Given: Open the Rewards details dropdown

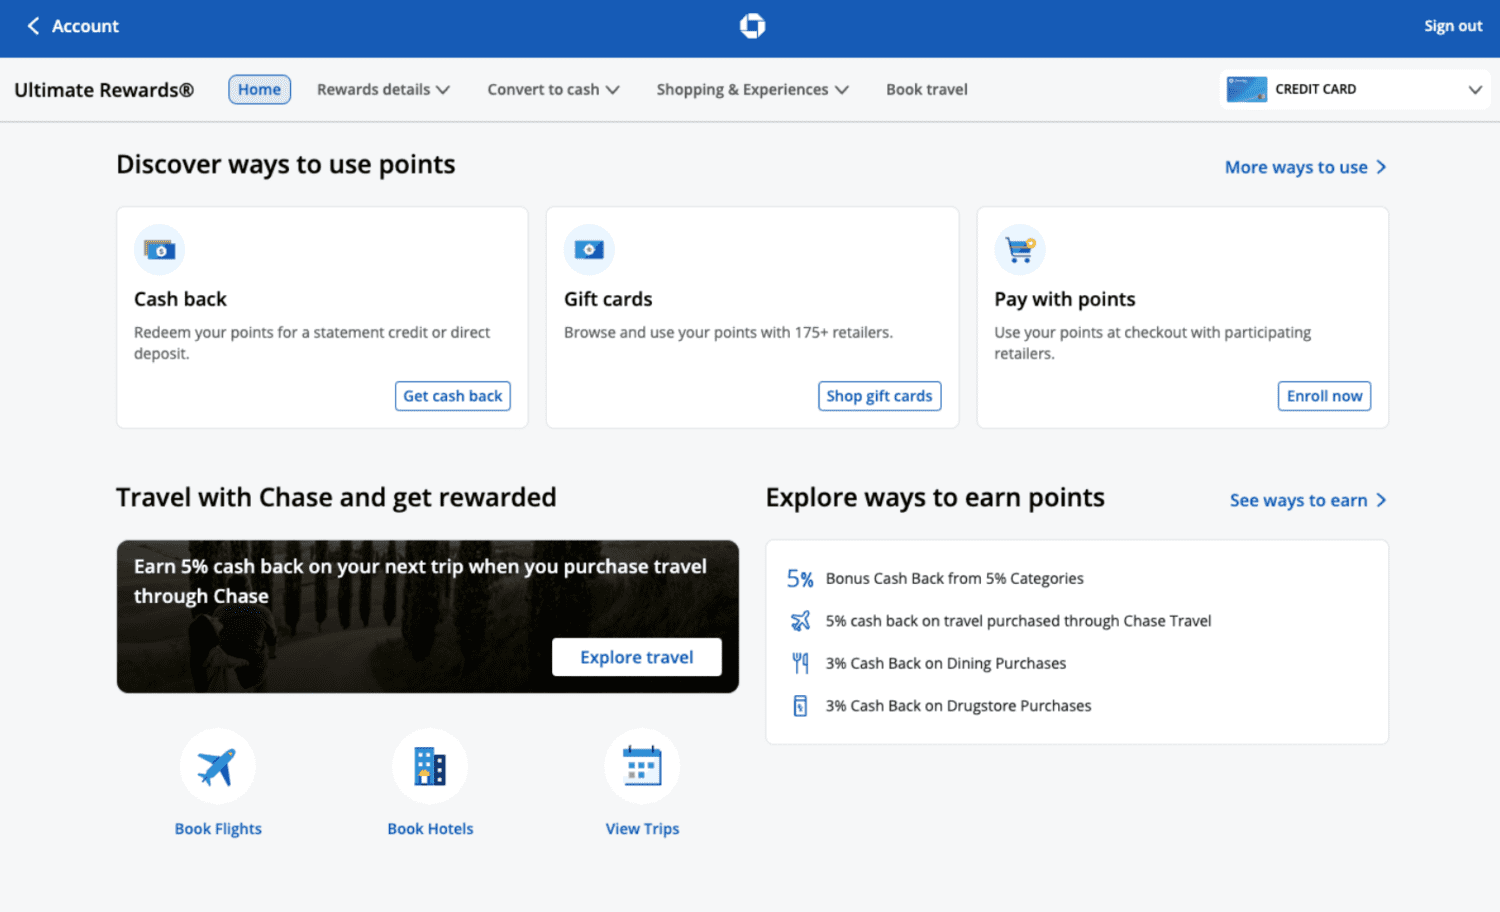Looking at the screenshot, I should 383,89.
